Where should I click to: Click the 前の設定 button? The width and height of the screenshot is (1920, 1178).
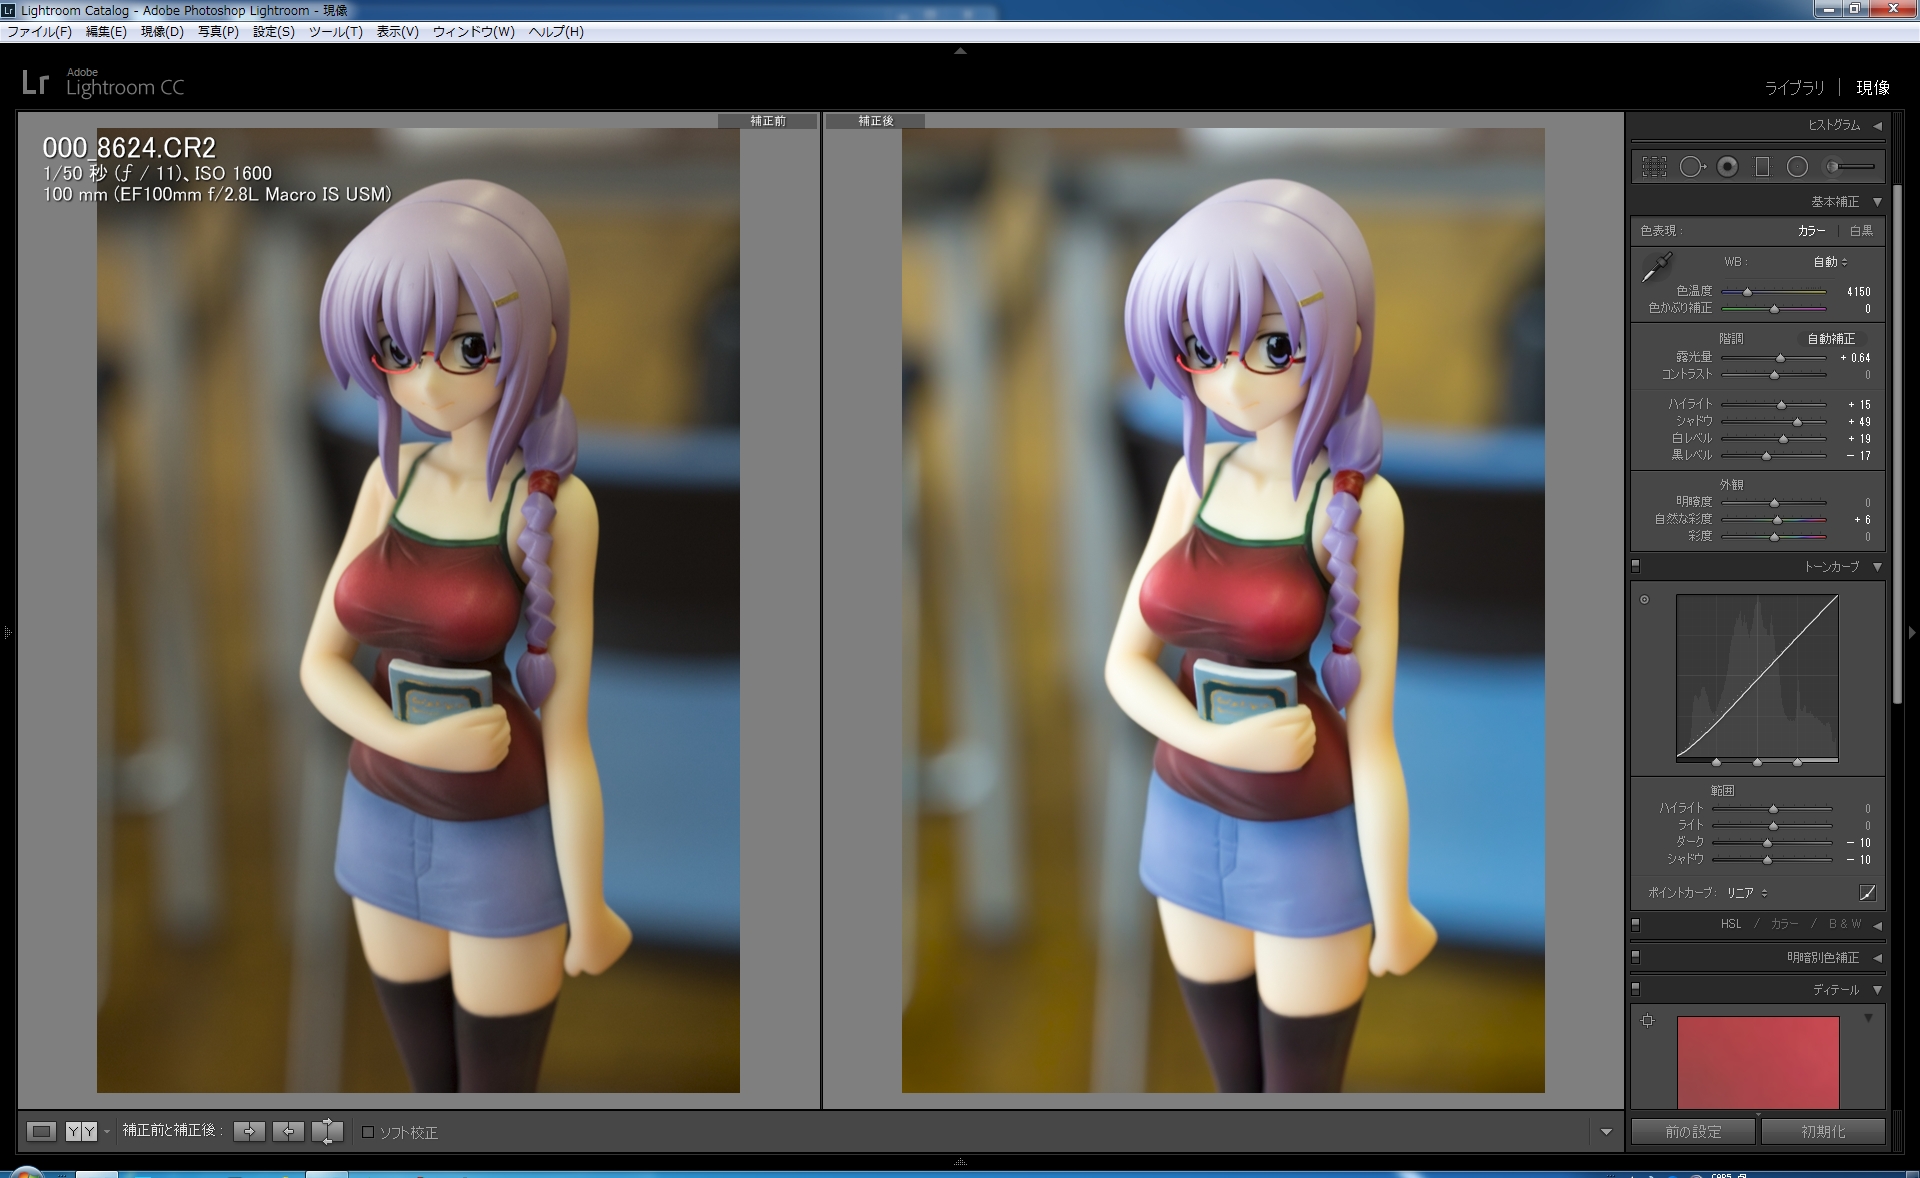1693,1132
